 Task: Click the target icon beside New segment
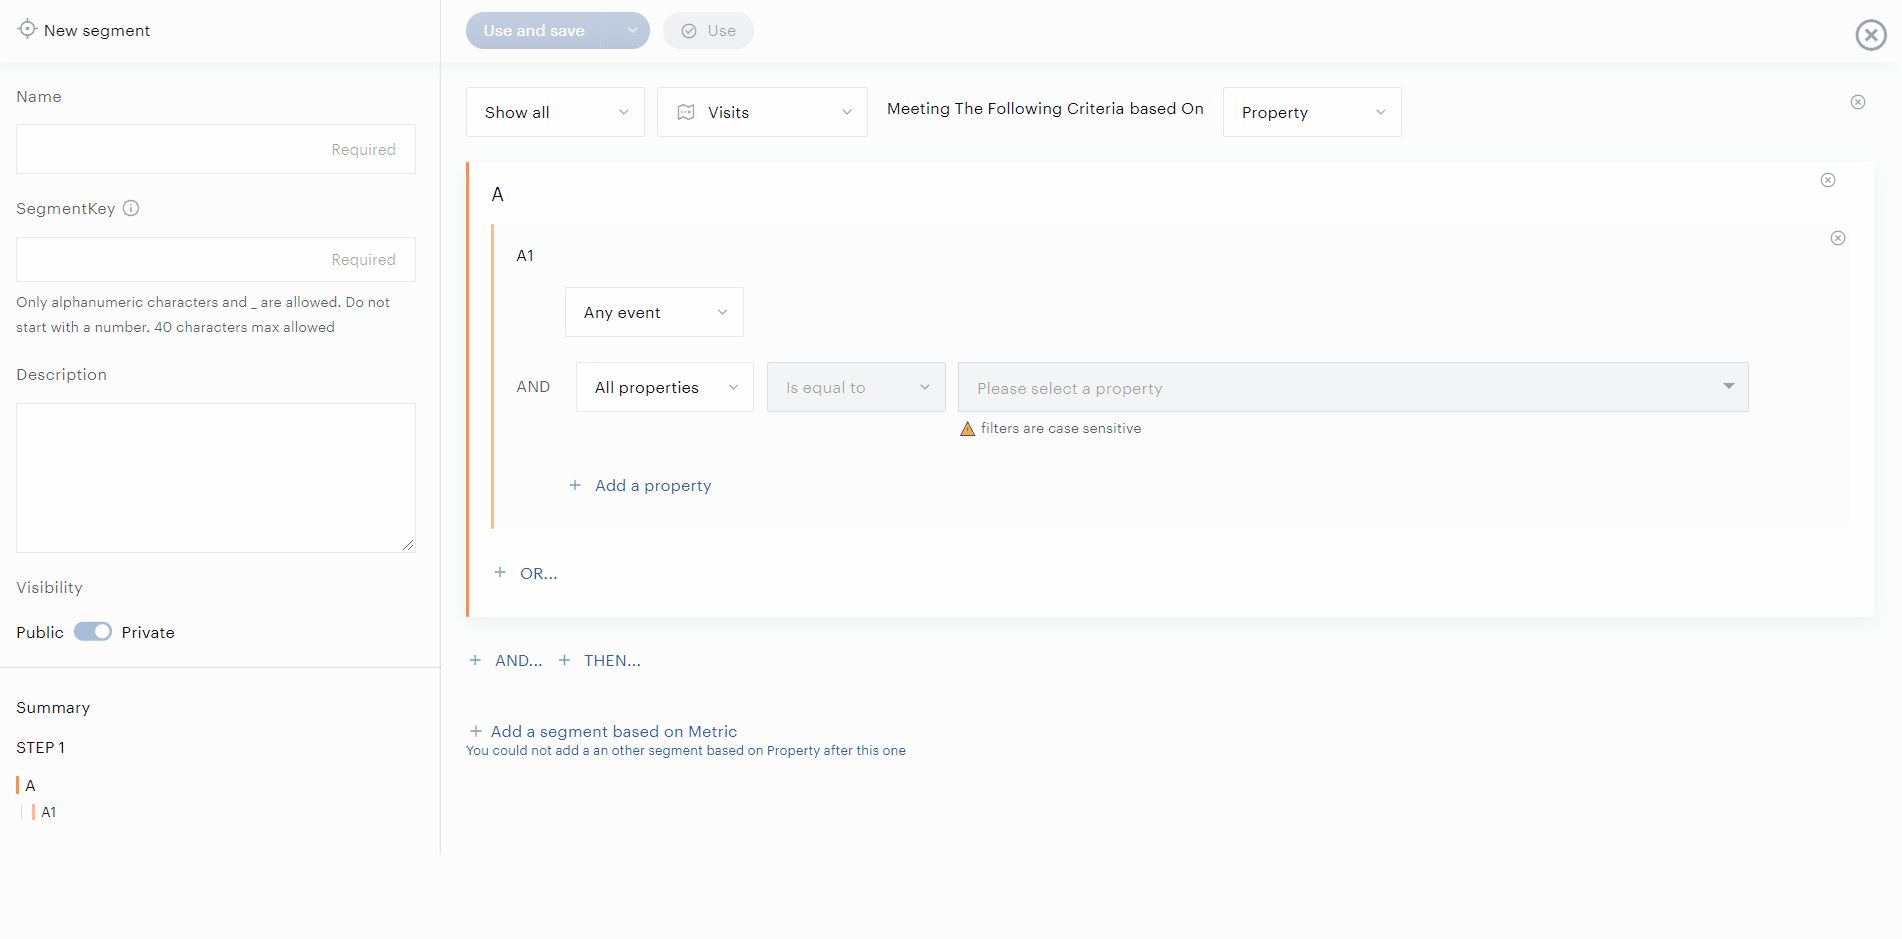pyautogui.click(x=27, y=29)
